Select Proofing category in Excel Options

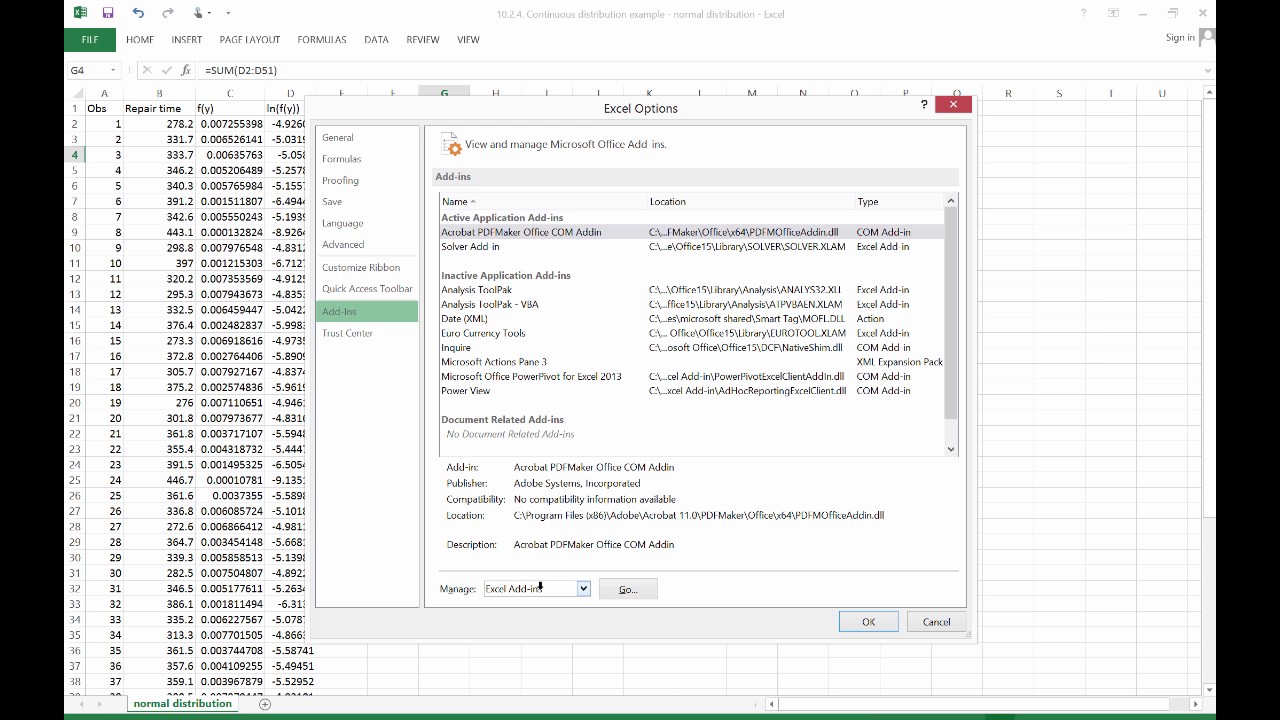click(367, 180)
